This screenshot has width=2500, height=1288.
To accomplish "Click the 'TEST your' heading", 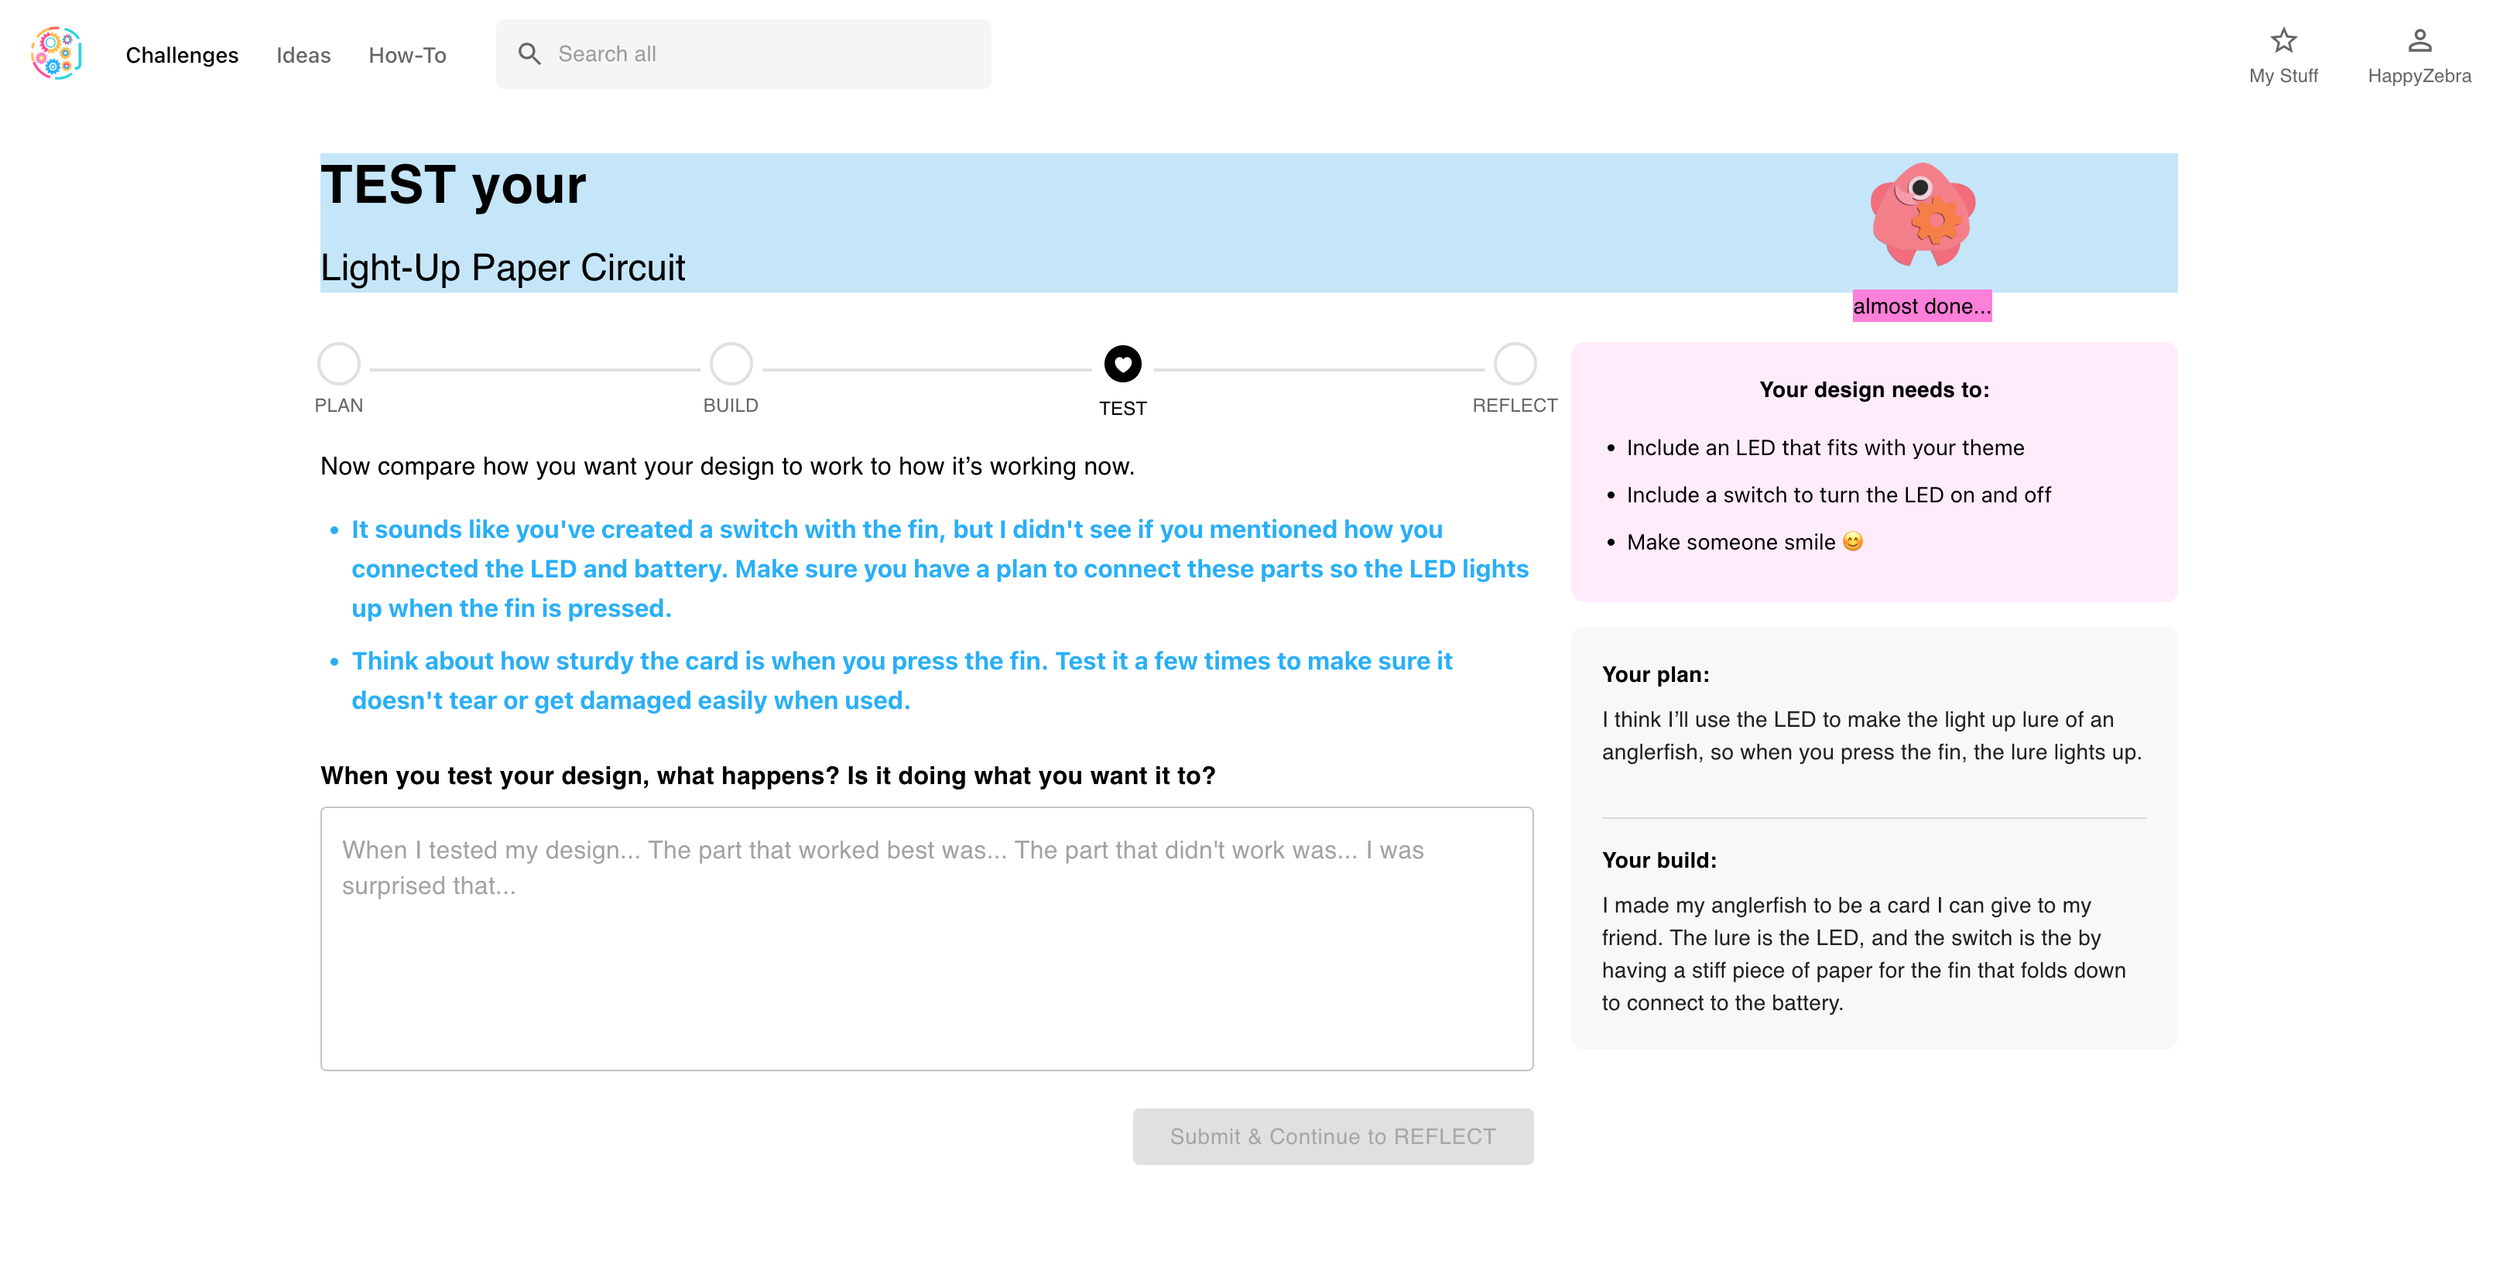I will pos(453,186).
